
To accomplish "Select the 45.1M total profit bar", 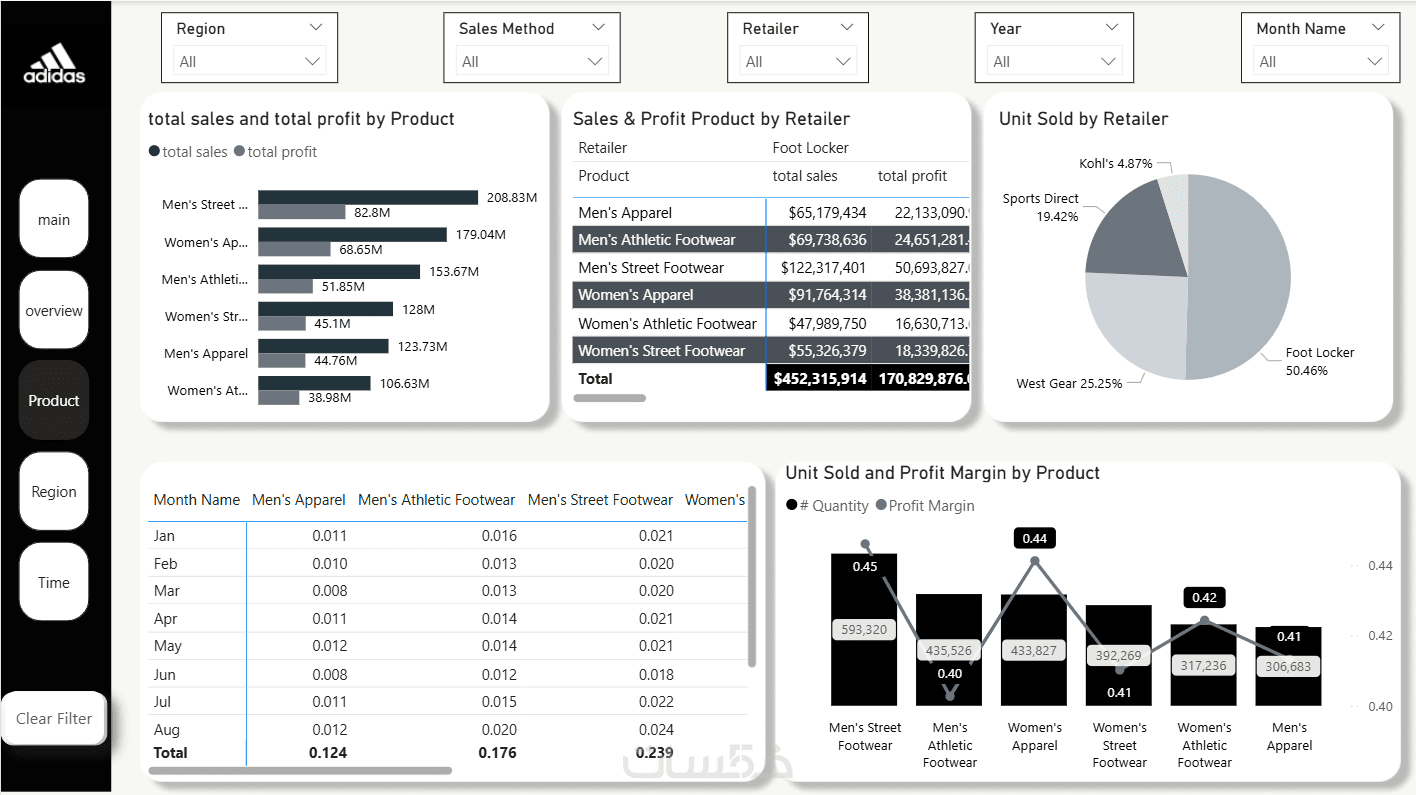I will pyautogui.click(x=282, y=323).
